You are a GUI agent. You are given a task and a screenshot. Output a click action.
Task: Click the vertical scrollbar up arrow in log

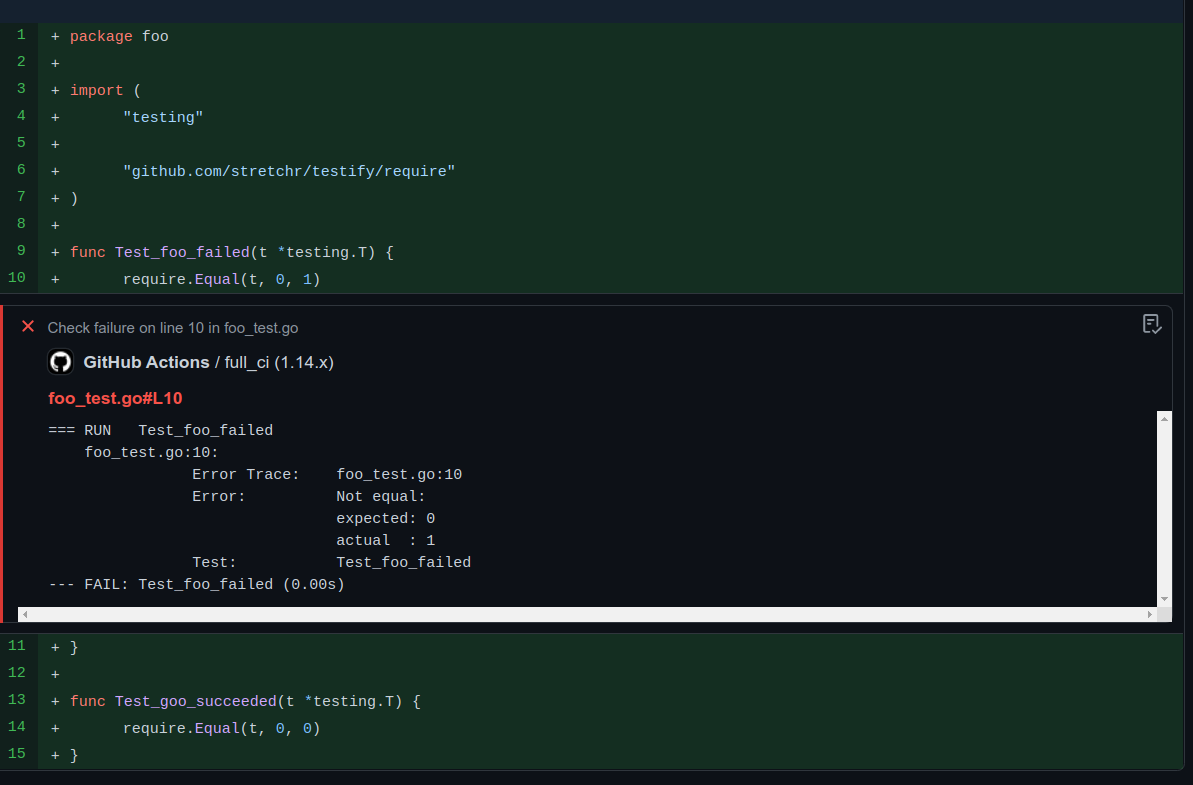pyautogui.click(x=1164, y=419)
